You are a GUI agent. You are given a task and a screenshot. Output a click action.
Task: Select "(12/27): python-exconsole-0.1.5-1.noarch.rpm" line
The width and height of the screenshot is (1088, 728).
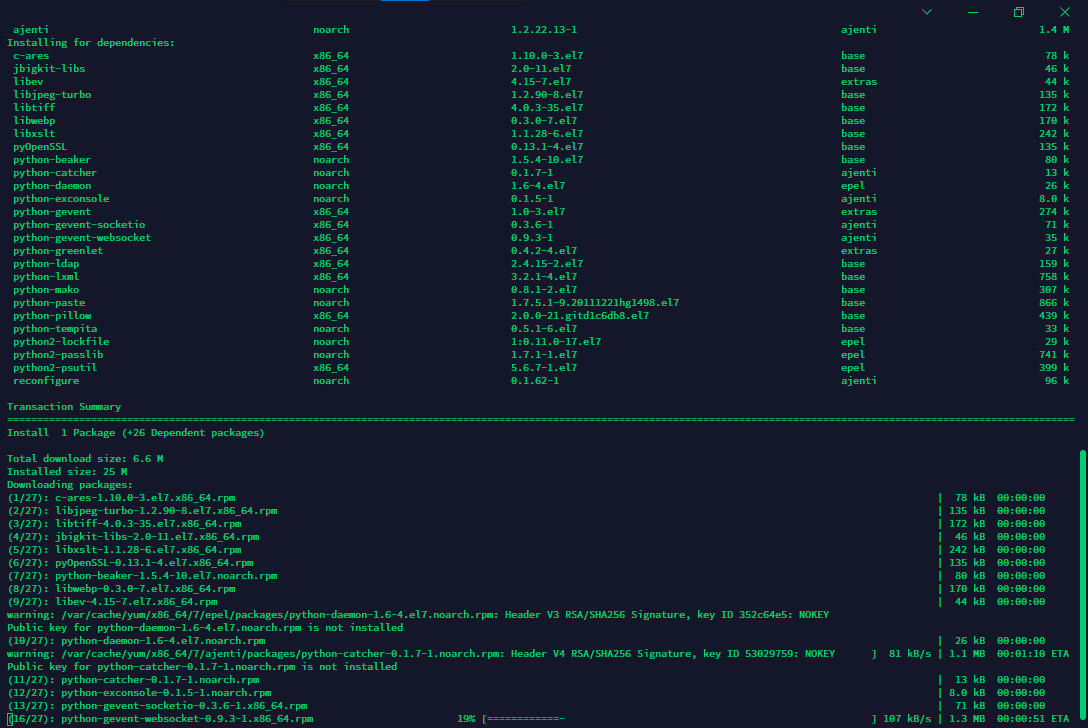point(139,693)
